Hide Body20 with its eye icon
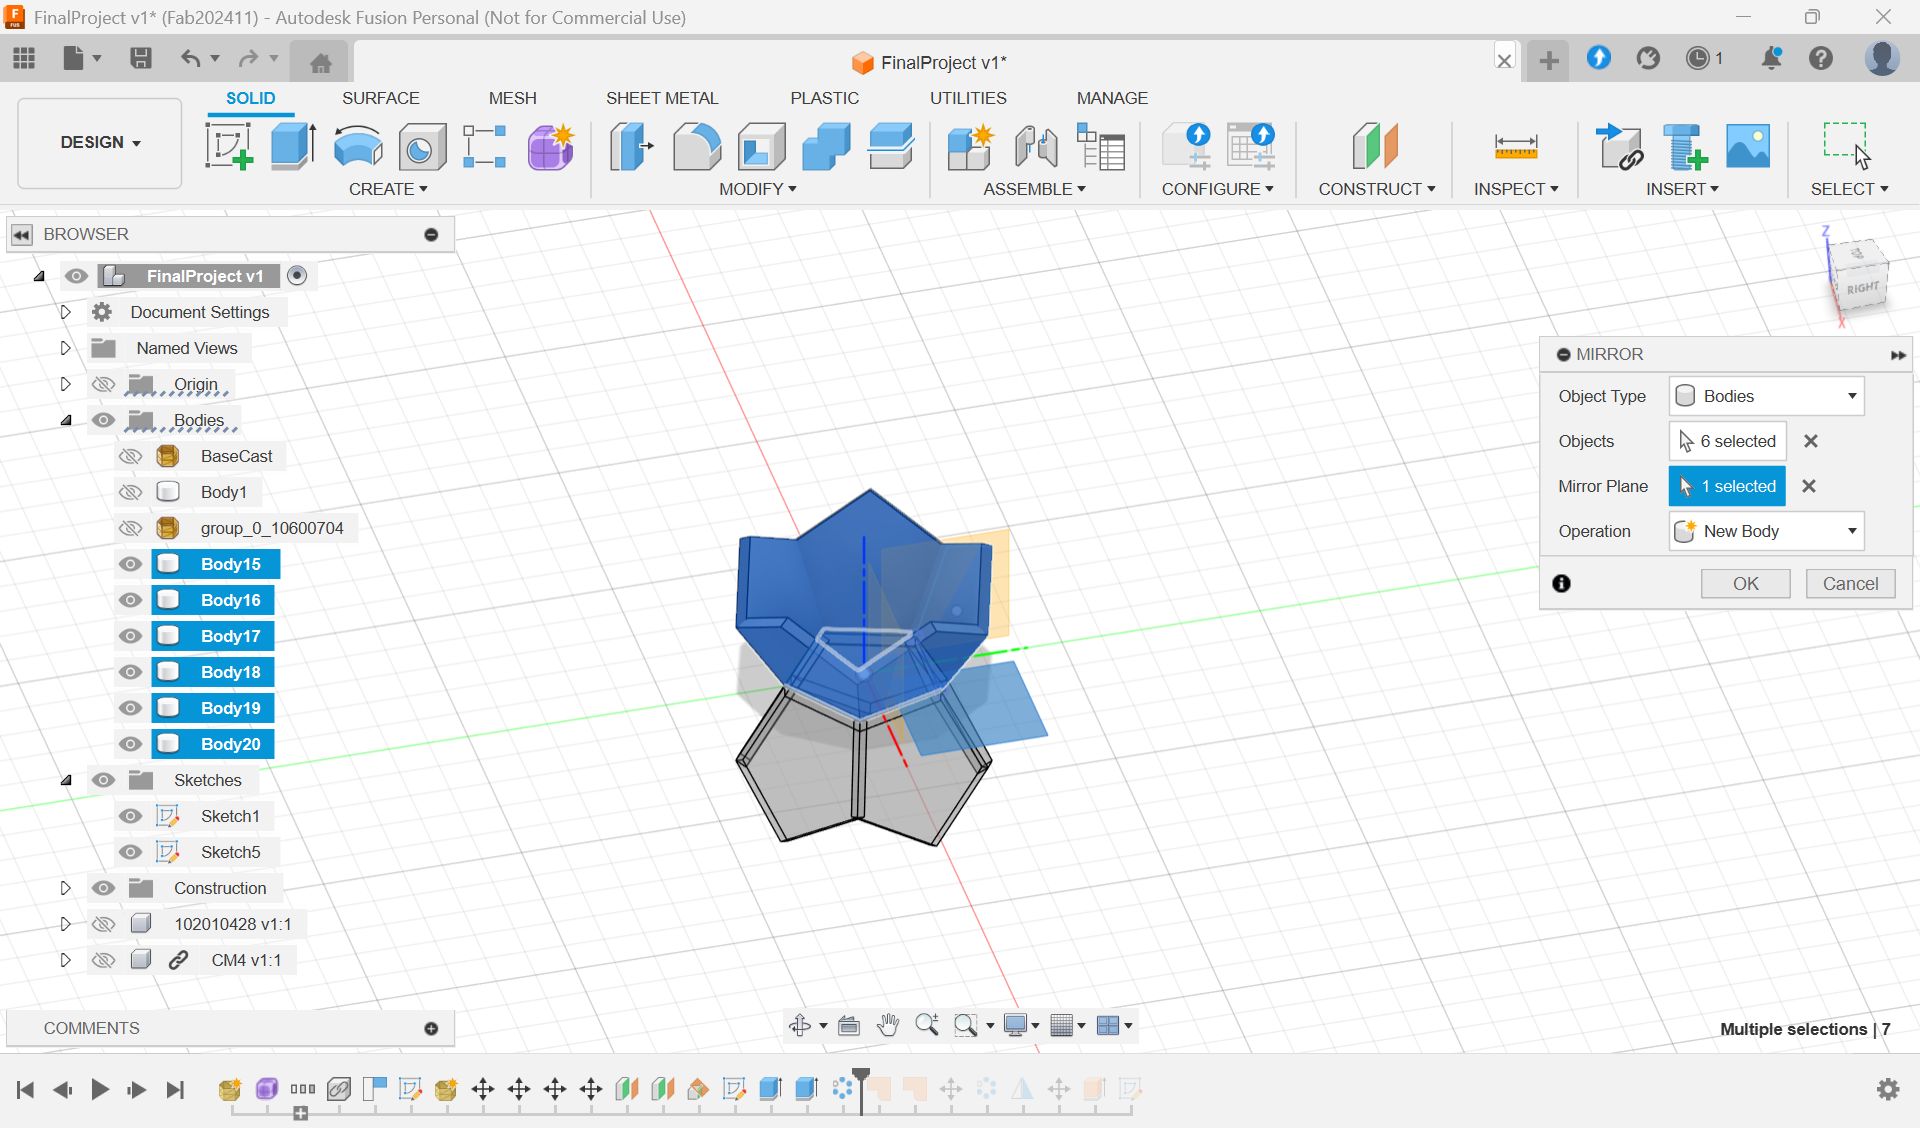 [x=130, y=744]
